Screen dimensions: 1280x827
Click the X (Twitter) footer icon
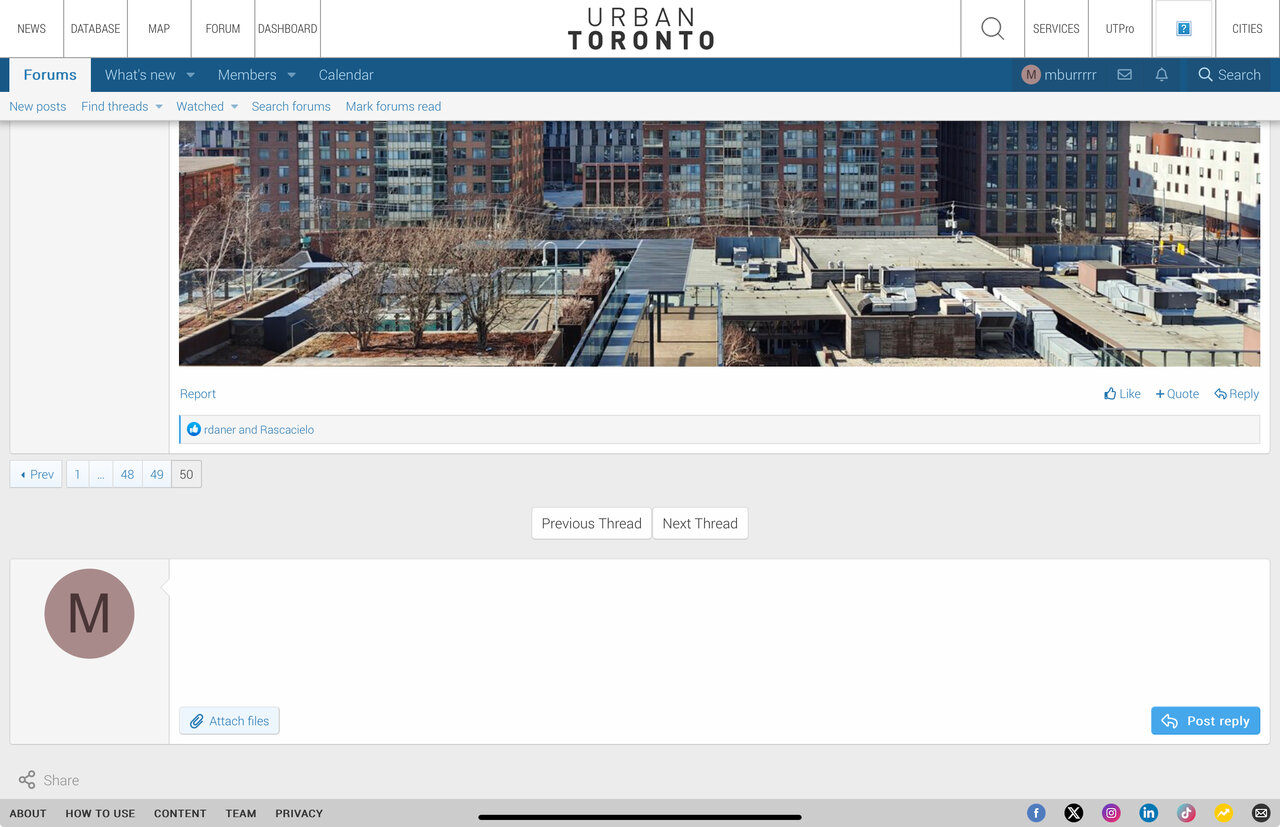click(x=1074, y=813)
